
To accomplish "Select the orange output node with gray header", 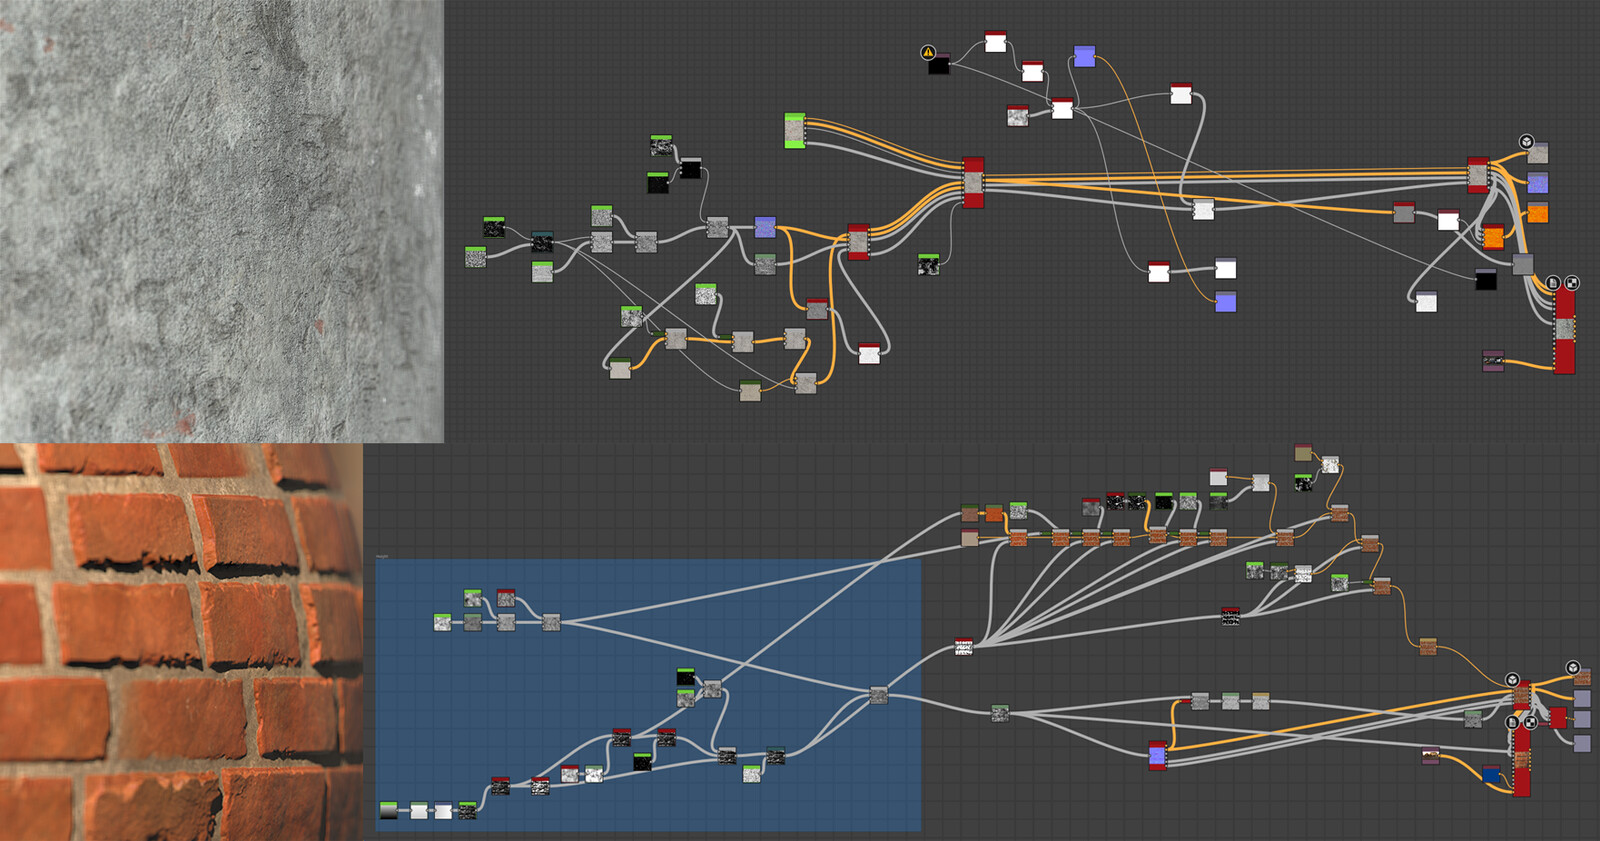I will click(1538, 212).
